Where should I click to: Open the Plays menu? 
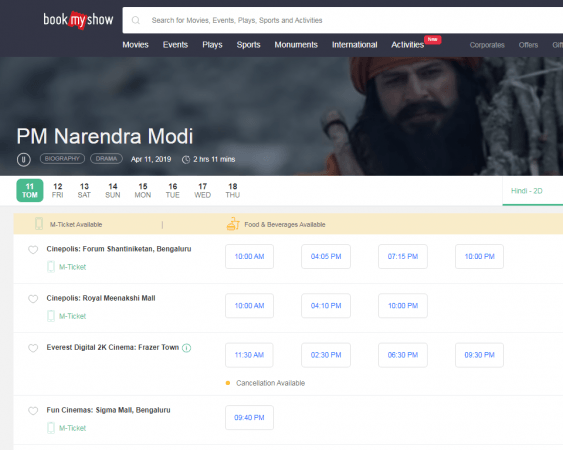click(212, 45)
